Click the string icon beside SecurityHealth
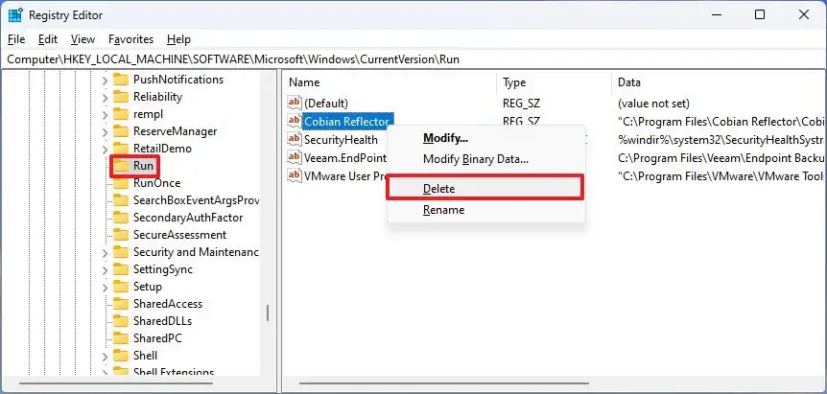827x394 pixels. [x=294, y=139]
